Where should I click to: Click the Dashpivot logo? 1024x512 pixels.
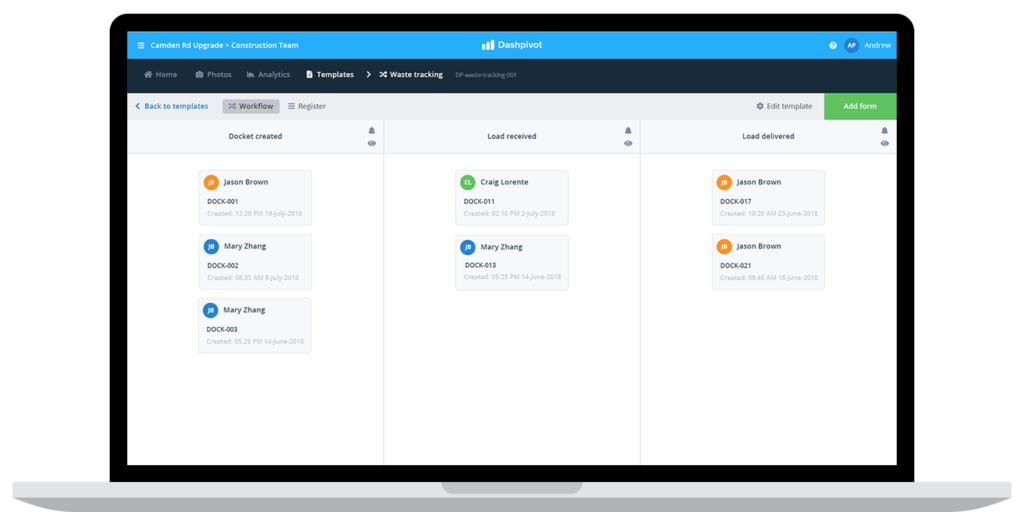(511, 45)
